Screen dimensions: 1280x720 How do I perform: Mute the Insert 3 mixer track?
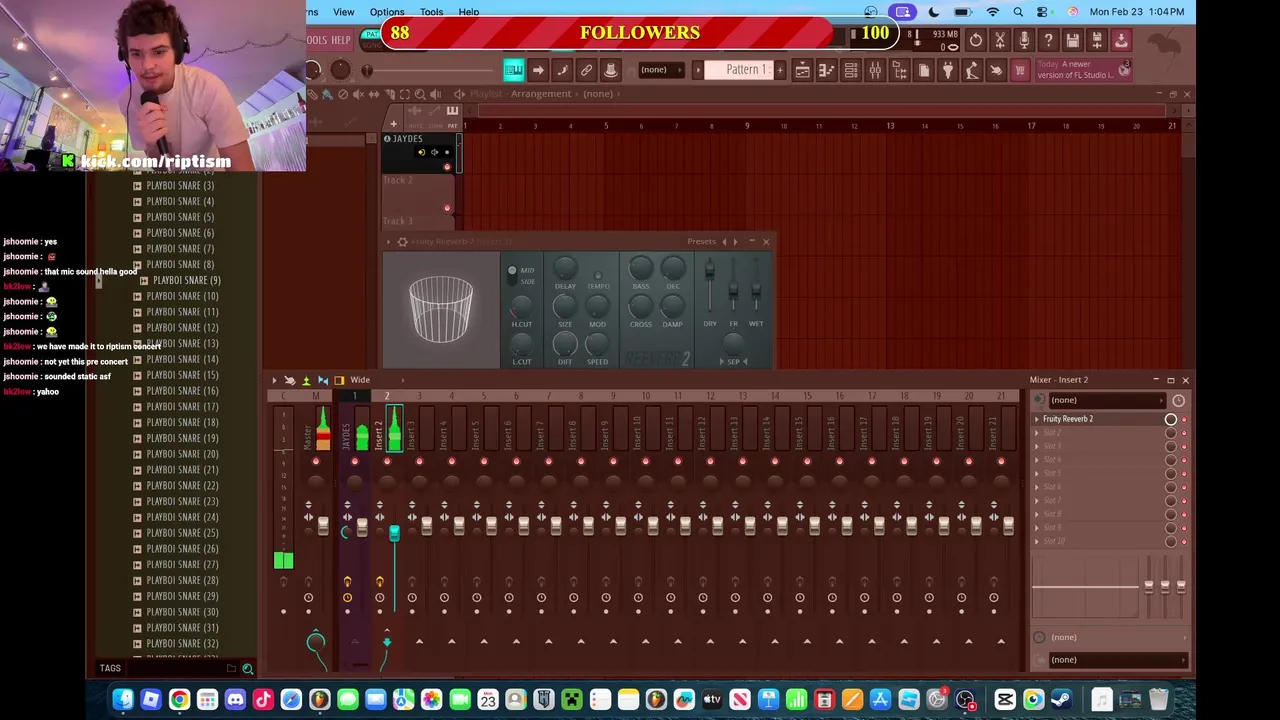tap(419, 461)
